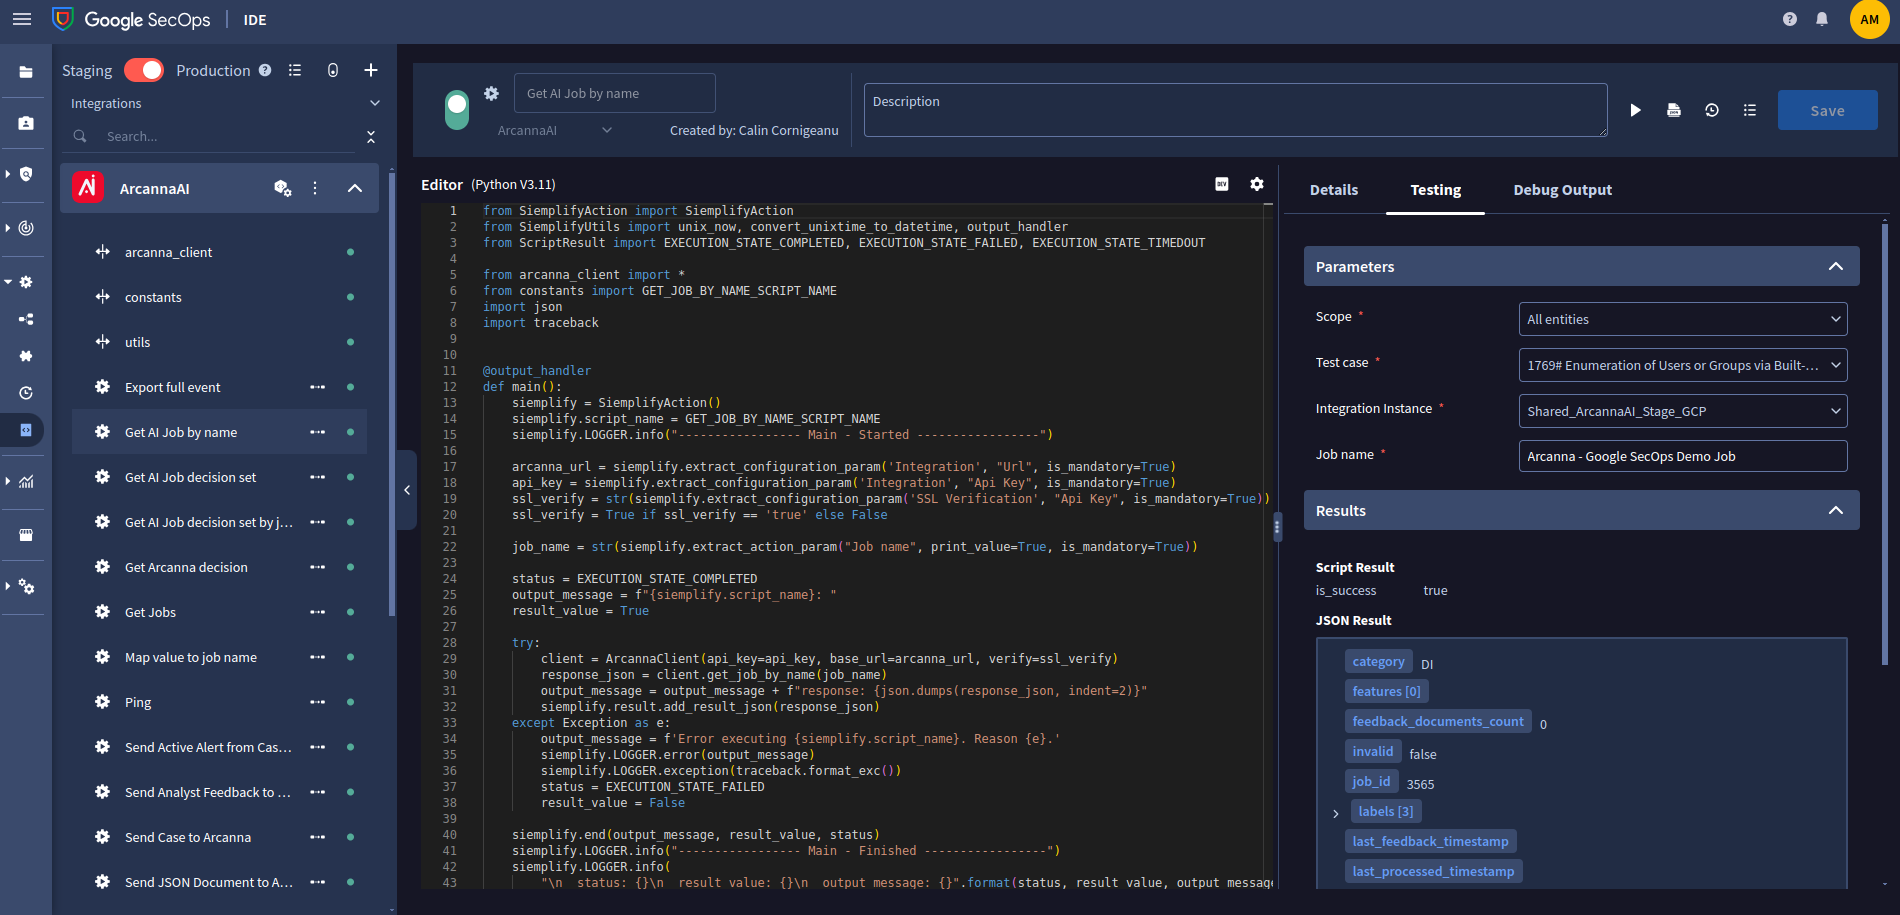
Task: Select the Get Jobs action
Action: tap(150, 612)
